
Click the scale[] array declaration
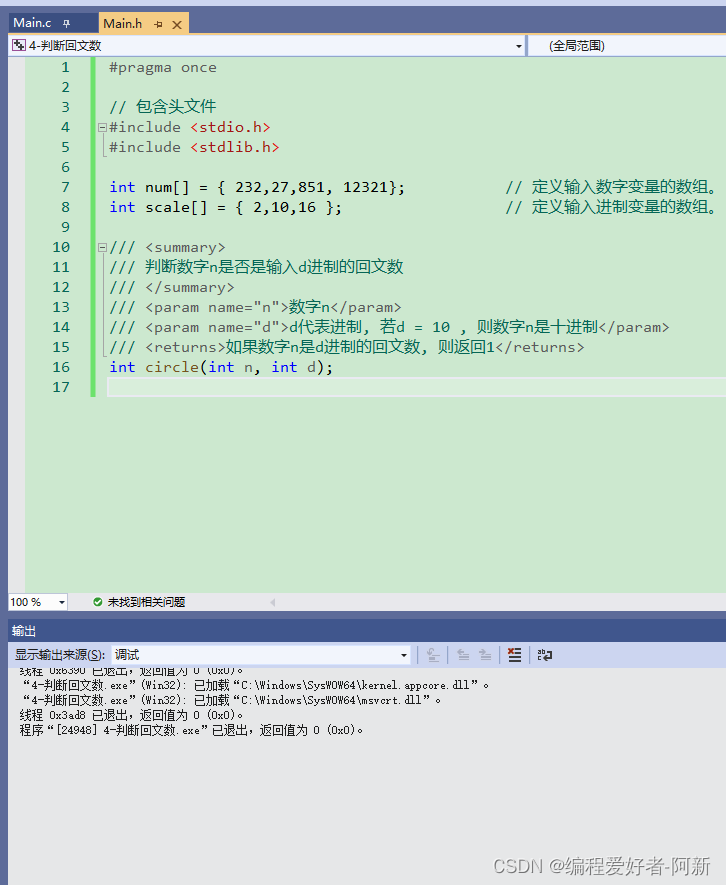click(x=225, y=208)
